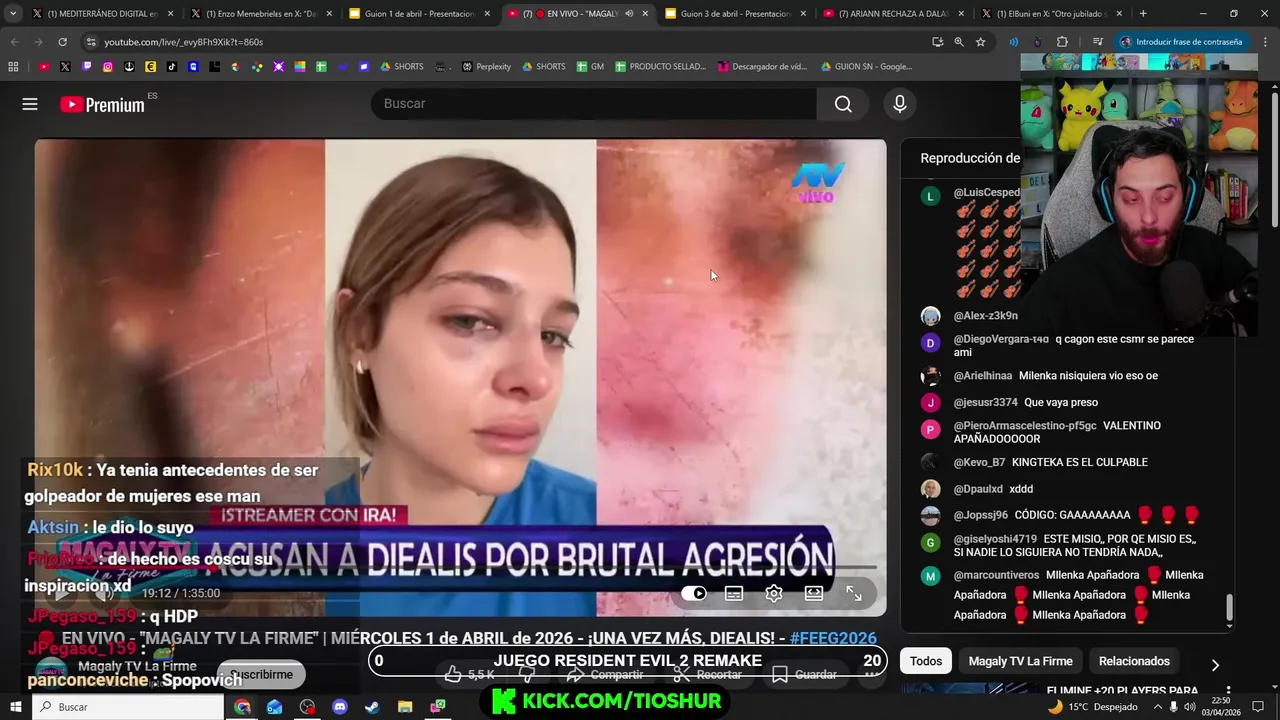Viewport: 1280px width, 720px height.
Task: Open video player settings gear
Action: 774,593
